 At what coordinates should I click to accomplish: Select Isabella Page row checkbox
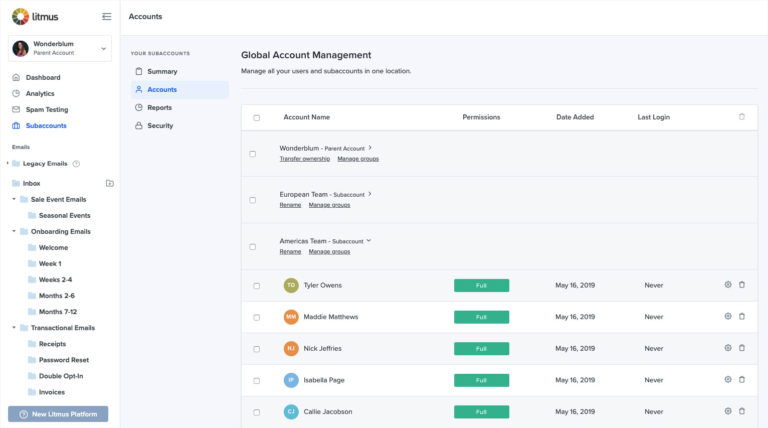click(257, 381)
